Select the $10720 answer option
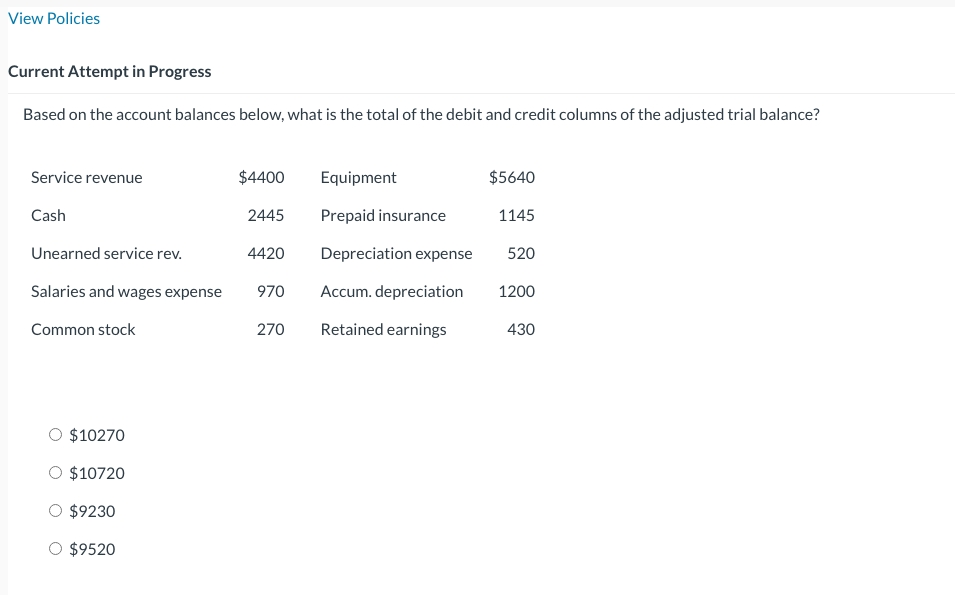Viewport: 955px width, 595px height. point(56,472)
